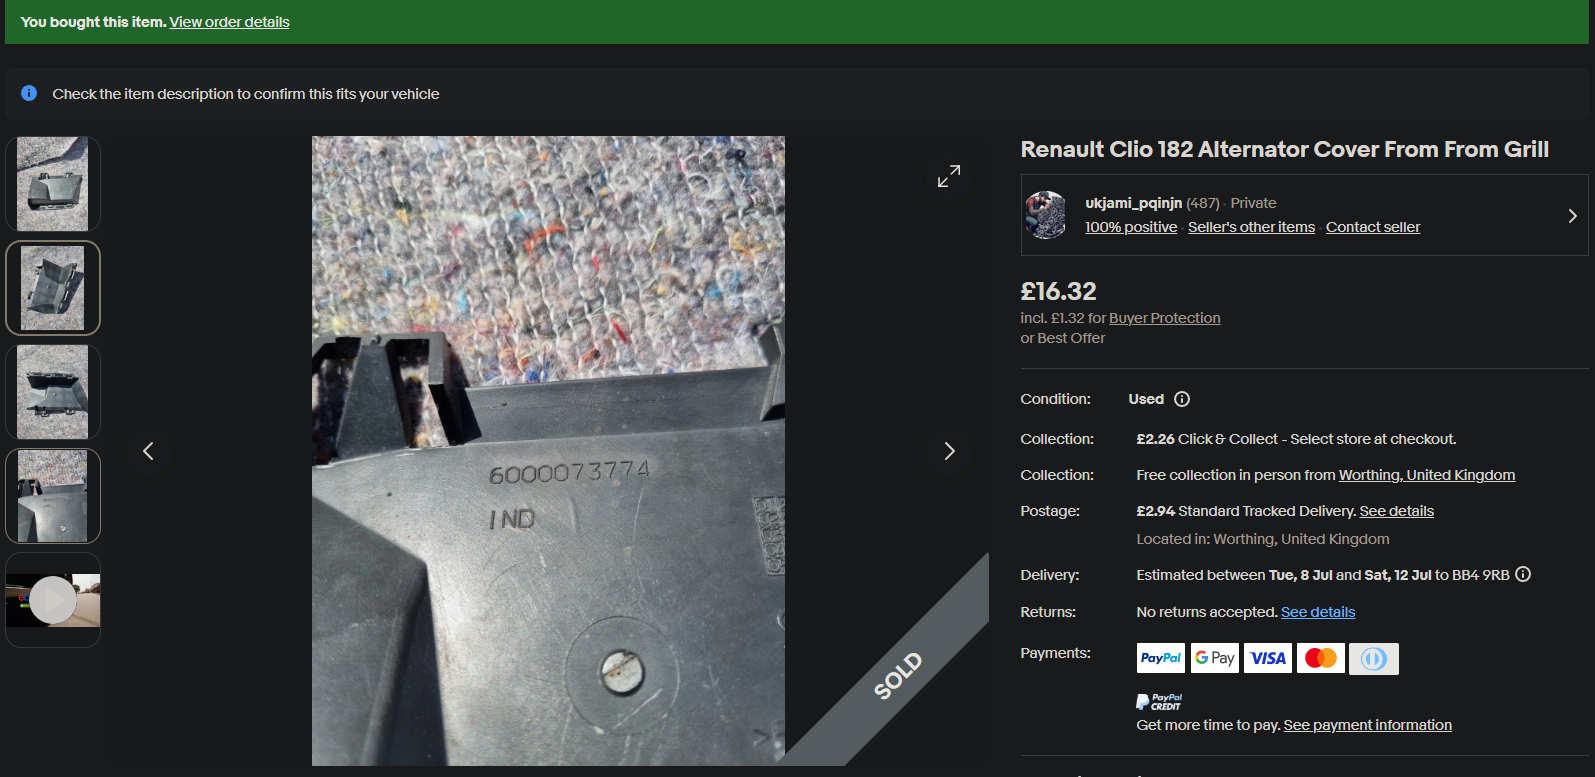Image resolution: width=1595 pixels, height=777 pixels.
Task: Open seller avatar picture
Action: tap(1046, 215)
